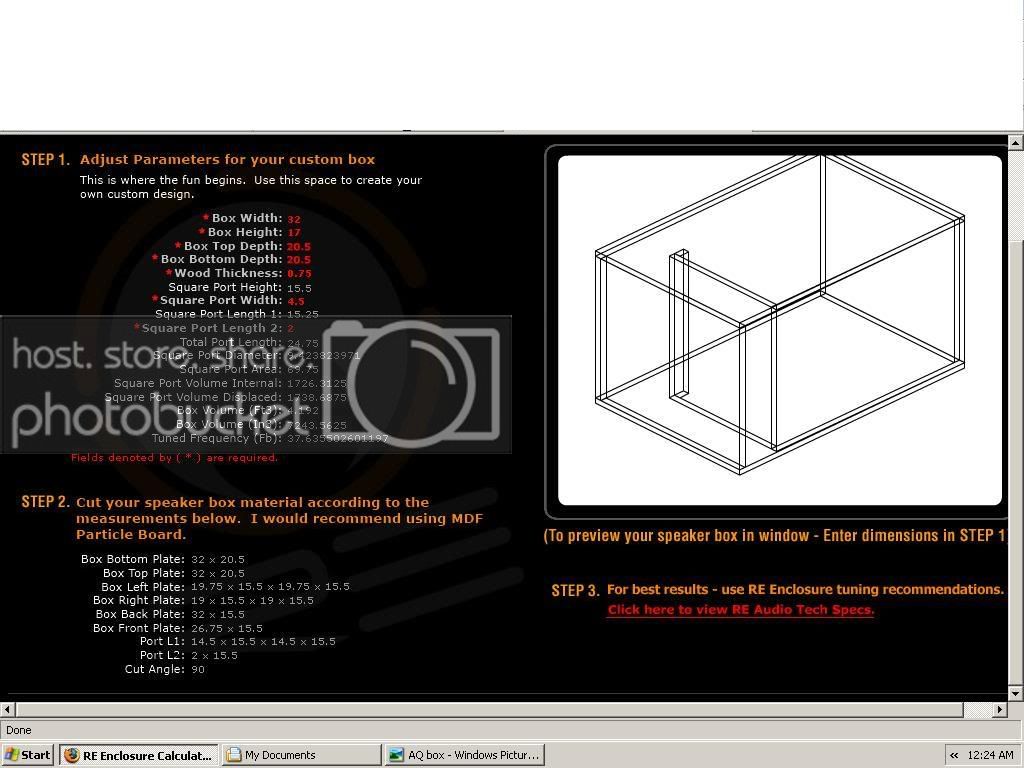Click Port L2 value 2 x 15.5
Viewport: 1024px width, 768px height.
pyautogui.click(x=214, y=656)
